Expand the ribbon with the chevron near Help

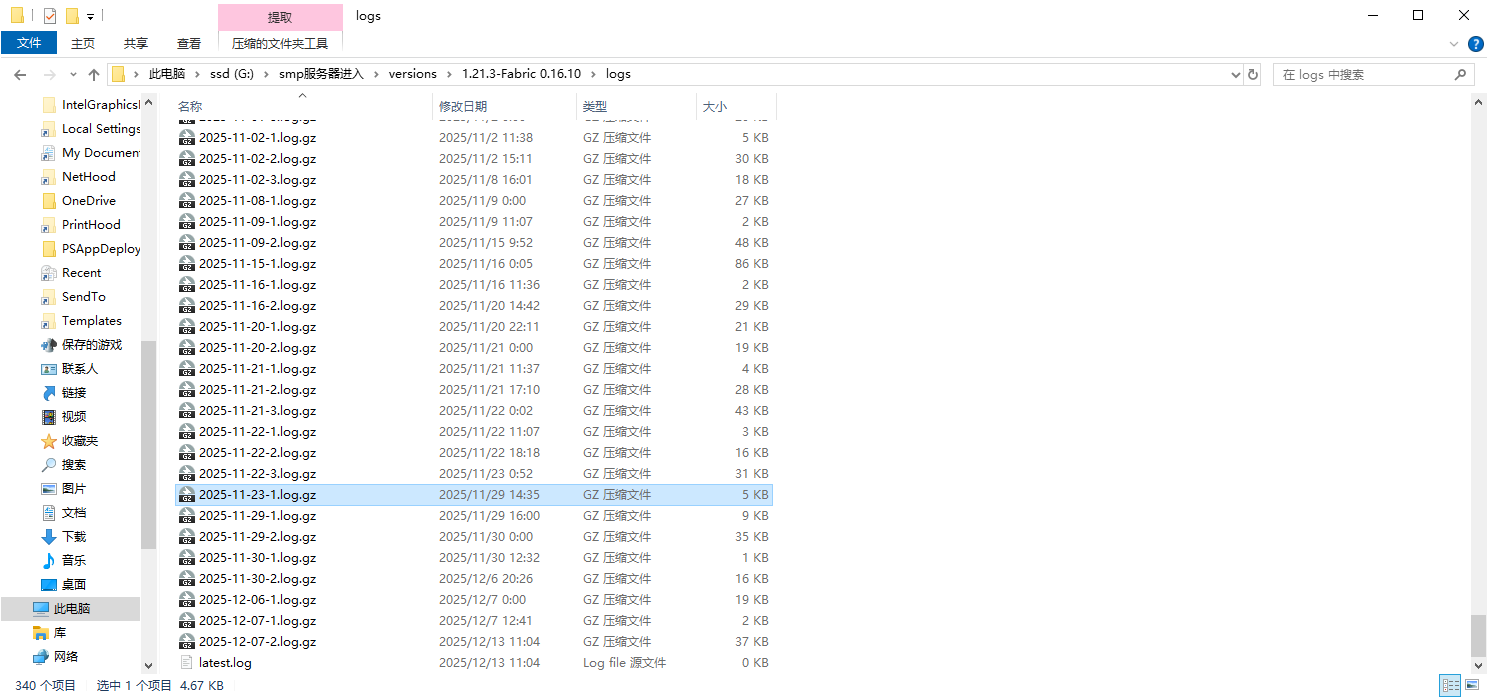[1454, 44]
